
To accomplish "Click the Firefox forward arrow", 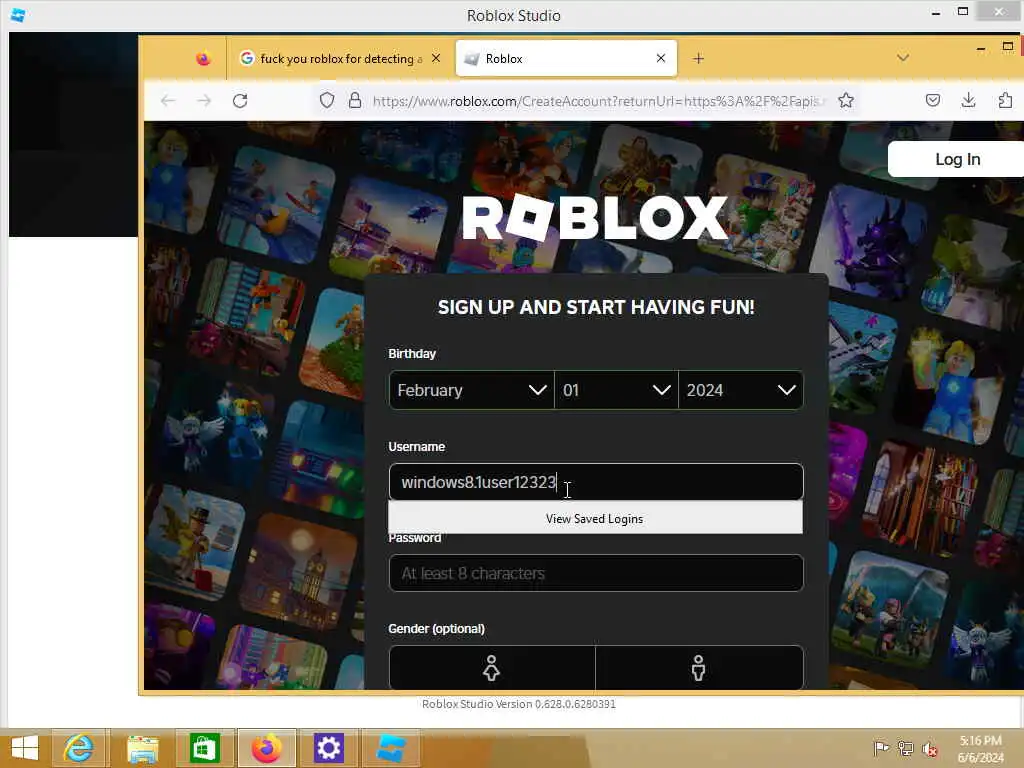I will pyautogui.click(x=204, y=101).
